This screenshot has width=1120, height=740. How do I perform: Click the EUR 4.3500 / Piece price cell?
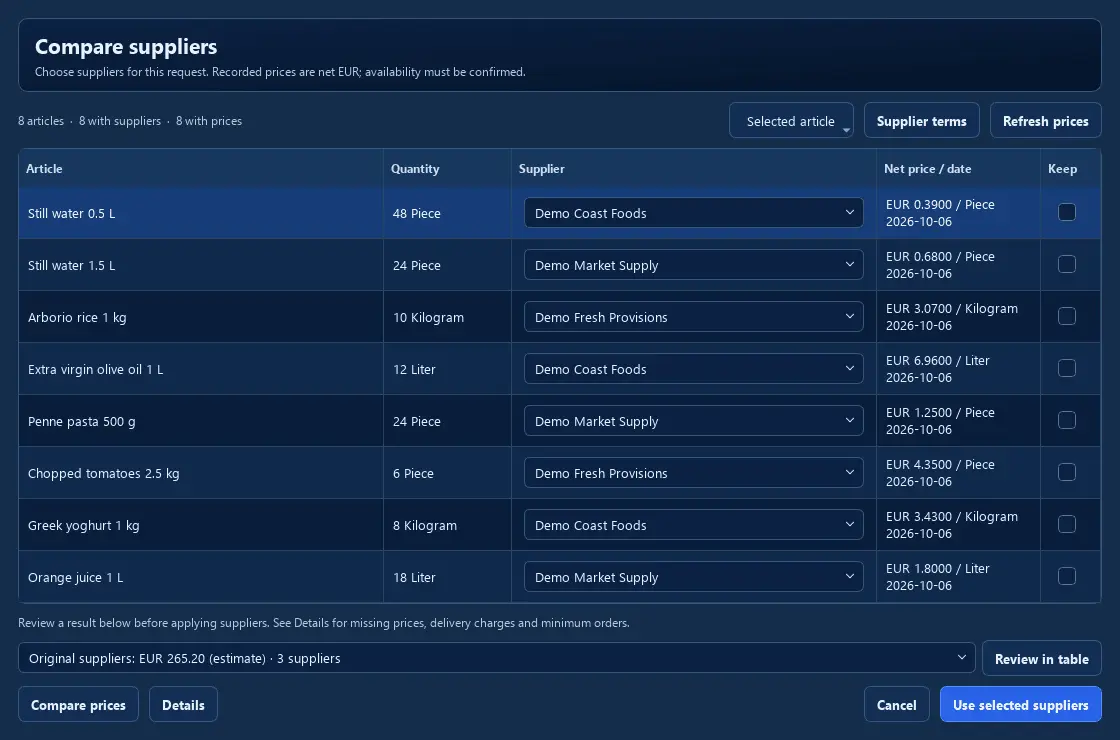959,473
